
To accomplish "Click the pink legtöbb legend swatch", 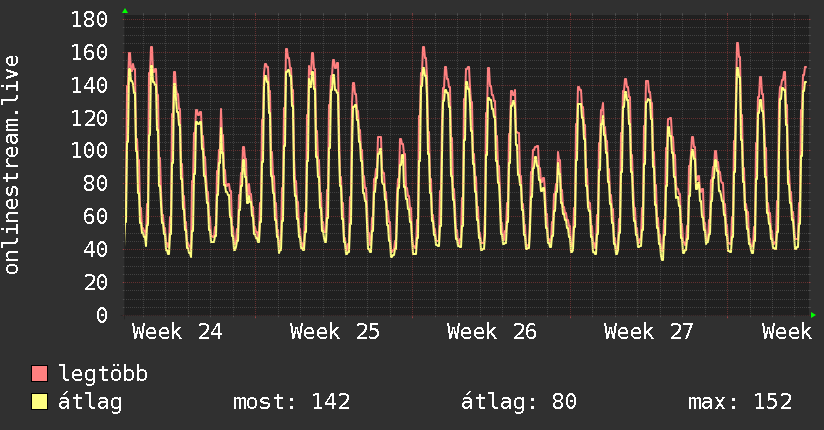I will pos(39,374).
